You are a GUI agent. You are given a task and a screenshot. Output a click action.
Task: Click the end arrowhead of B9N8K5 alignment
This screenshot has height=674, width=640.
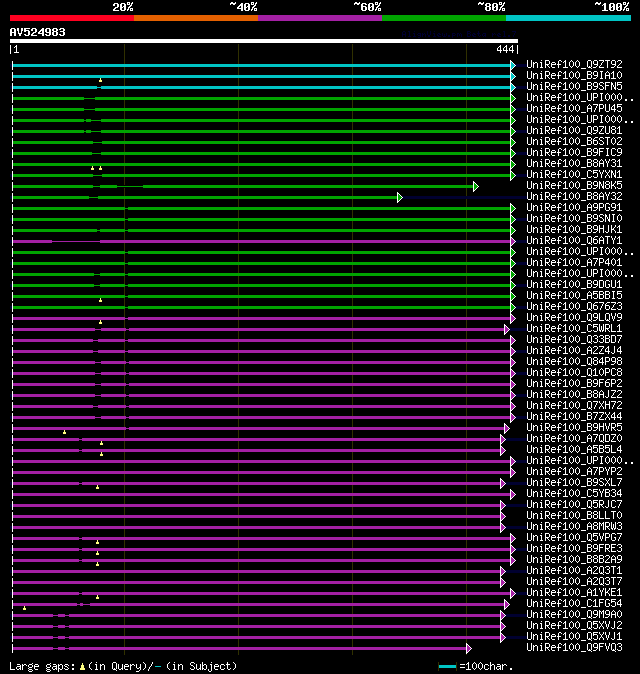(x=476, y=187)
